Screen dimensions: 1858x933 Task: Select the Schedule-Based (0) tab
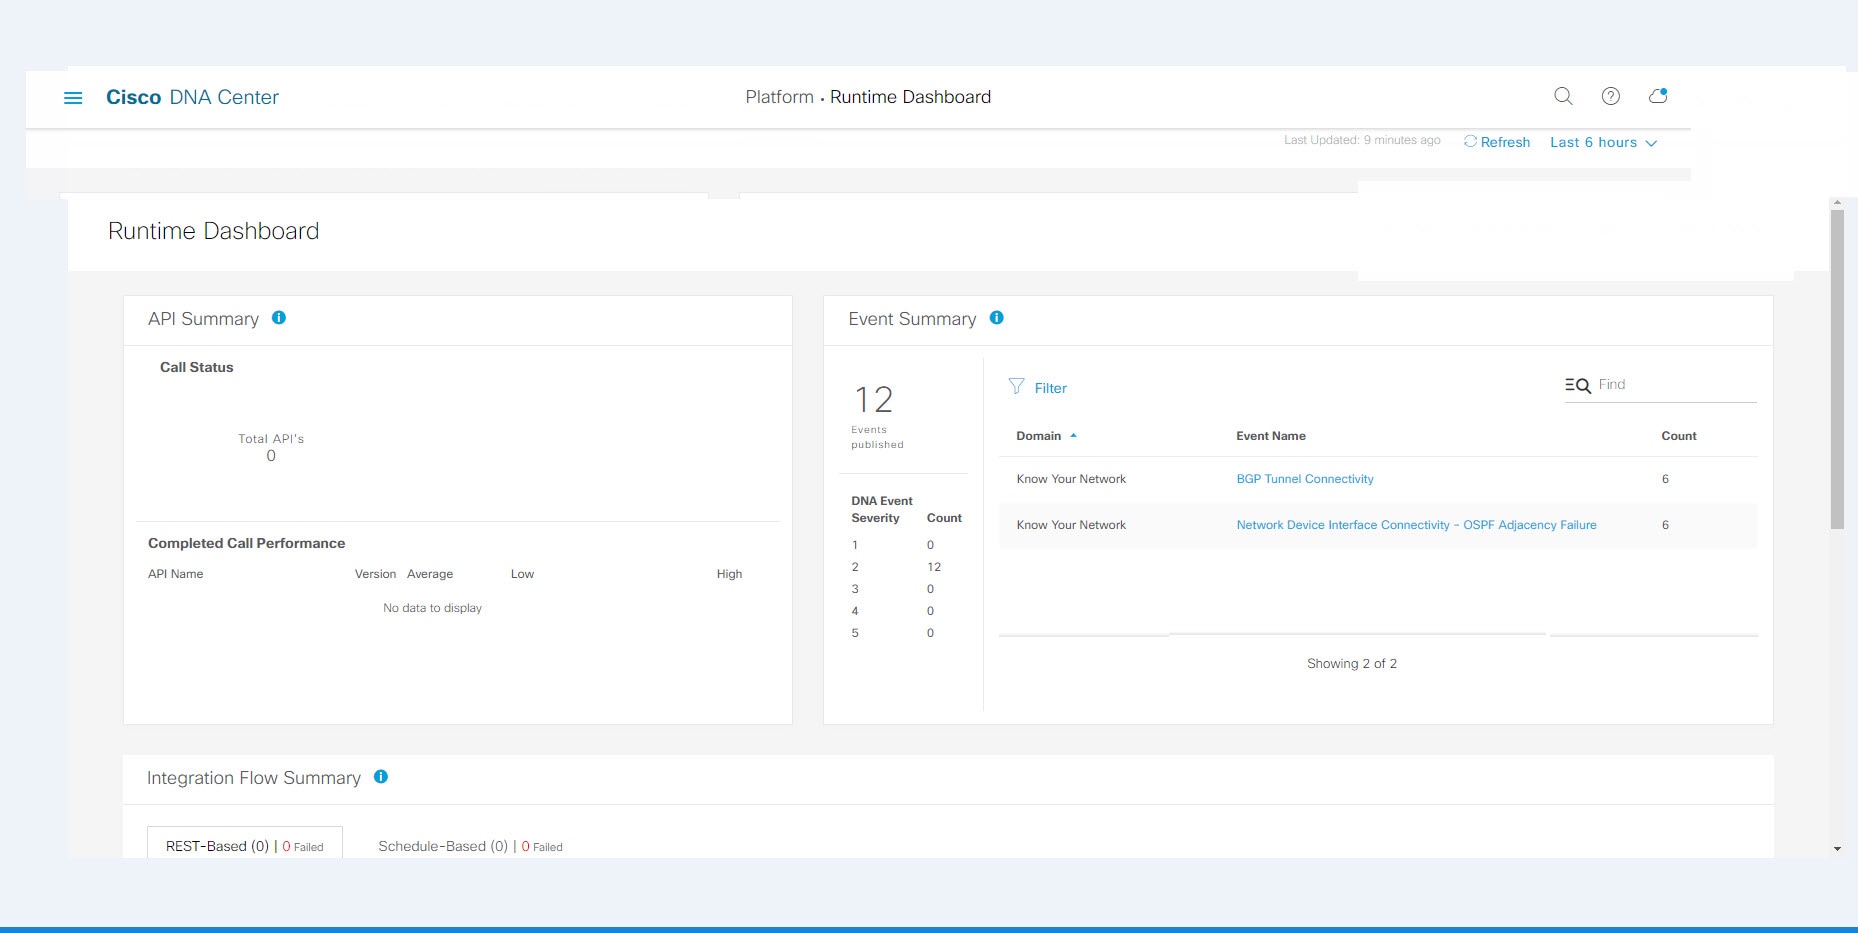click(x=470, y=846)
